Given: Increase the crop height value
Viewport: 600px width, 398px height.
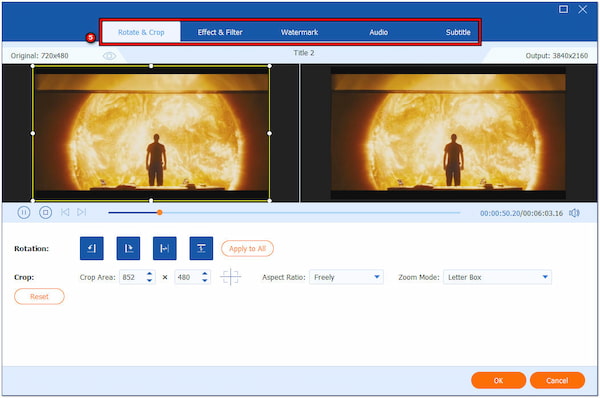Looking at the screenshot, I should tap(205, 273).
